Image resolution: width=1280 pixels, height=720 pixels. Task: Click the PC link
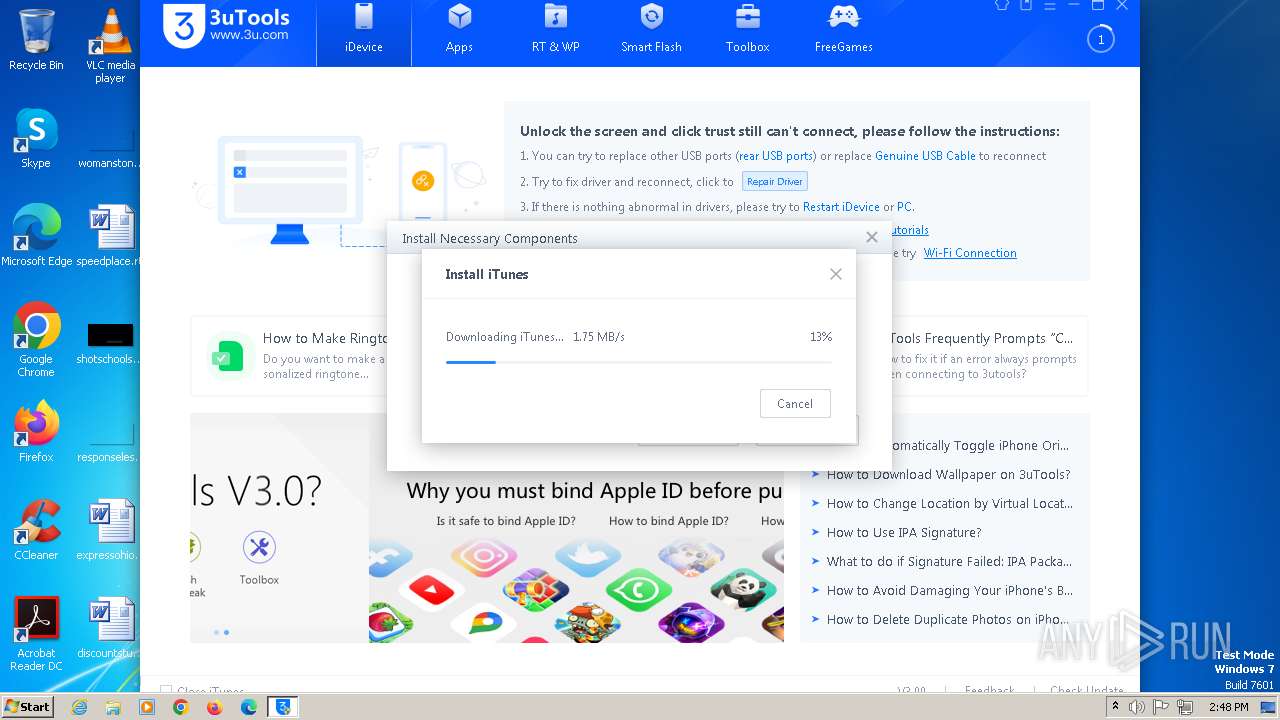[904, 207]
